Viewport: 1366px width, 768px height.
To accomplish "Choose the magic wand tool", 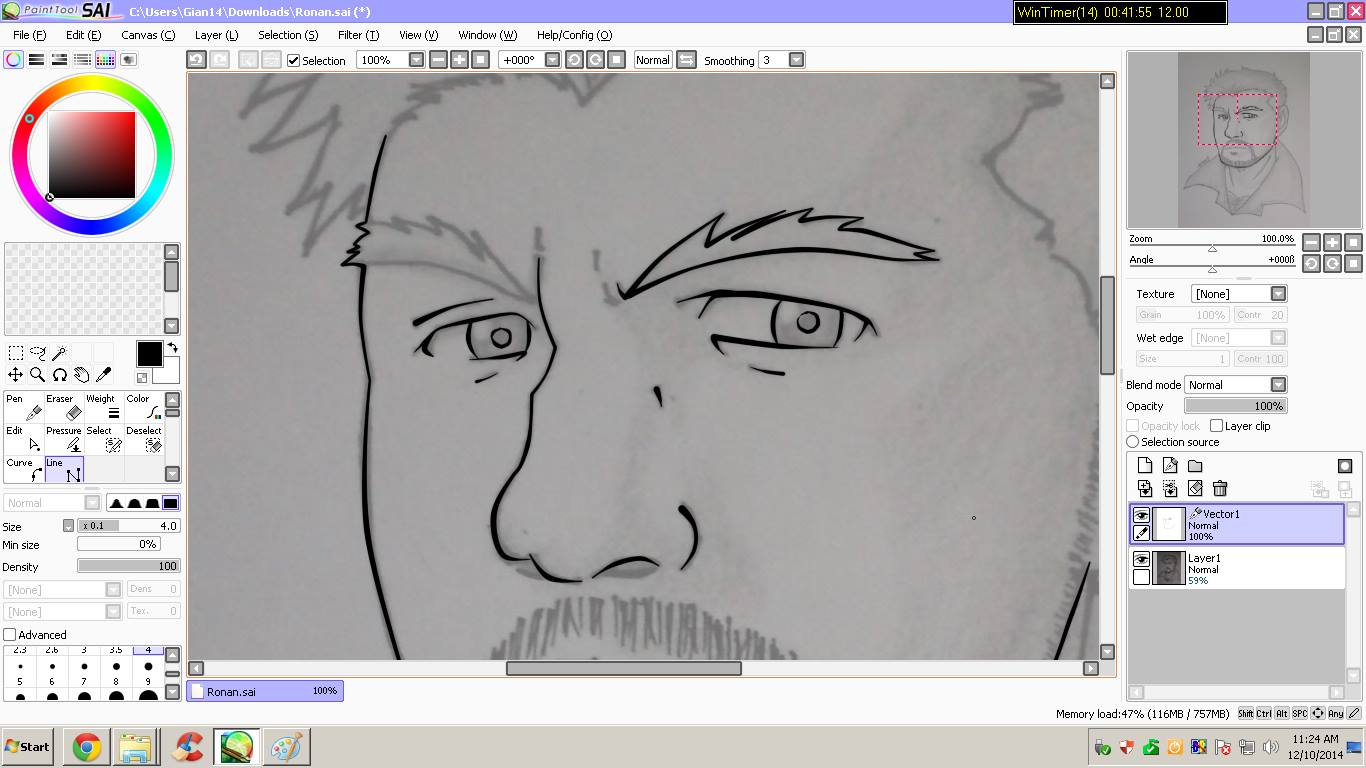I will pos(60,353).
